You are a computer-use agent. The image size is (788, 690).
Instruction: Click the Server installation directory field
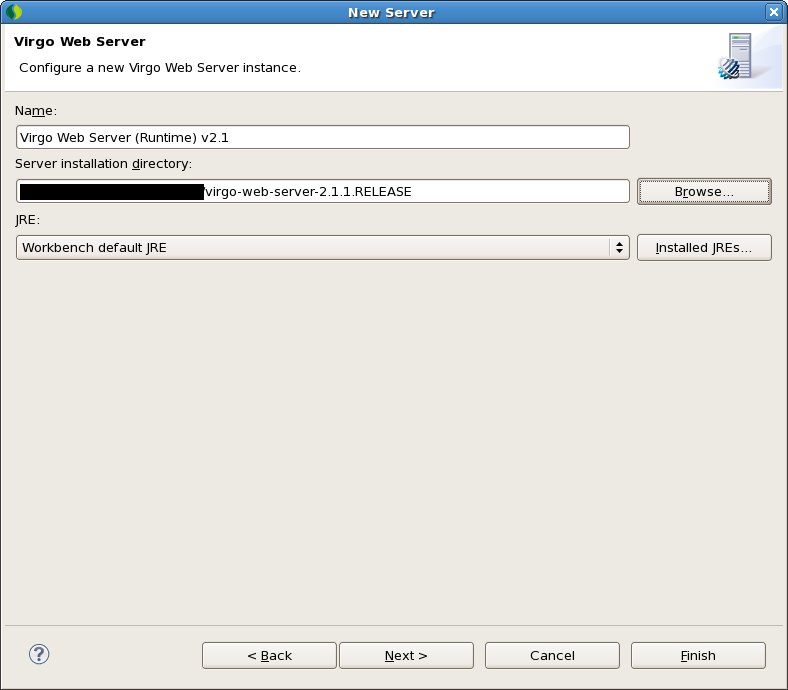pos(323,191)
